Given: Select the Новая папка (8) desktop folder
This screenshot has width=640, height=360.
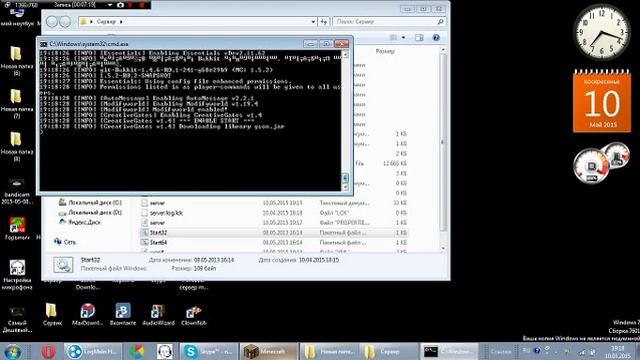Looking at the screenshot, I should click(x=17, y=147).
